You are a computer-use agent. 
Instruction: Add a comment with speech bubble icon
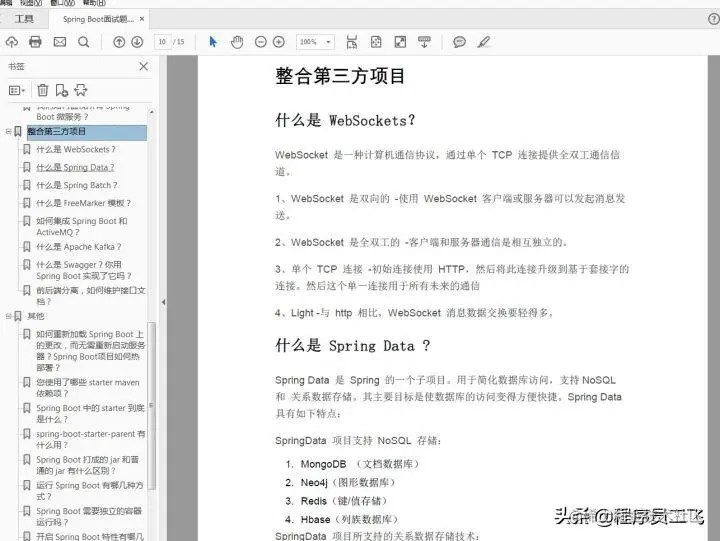tap(459, 42)
